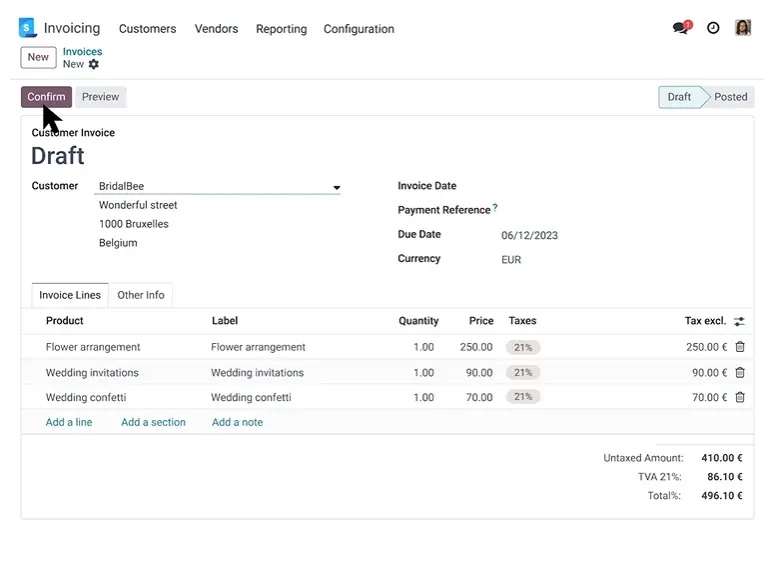Open the activities clock icon
This screenshot has width=776, height=588.
713,28
